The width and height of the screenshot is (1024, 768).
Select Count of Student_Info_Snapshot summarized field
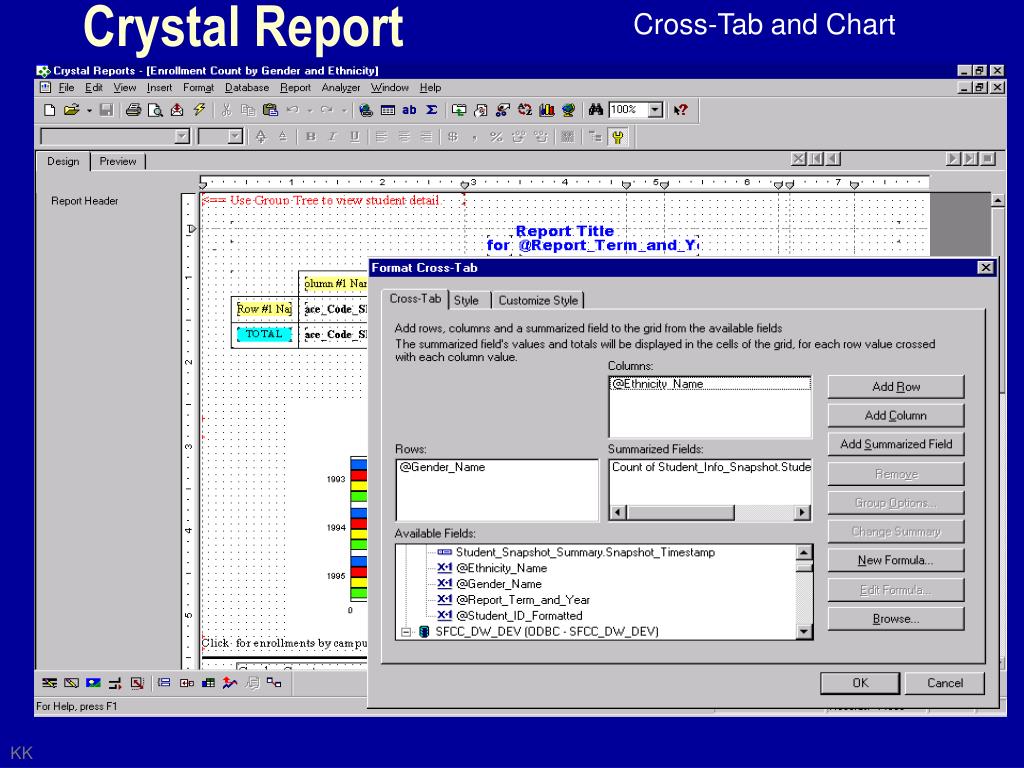[x=711, y=467]
